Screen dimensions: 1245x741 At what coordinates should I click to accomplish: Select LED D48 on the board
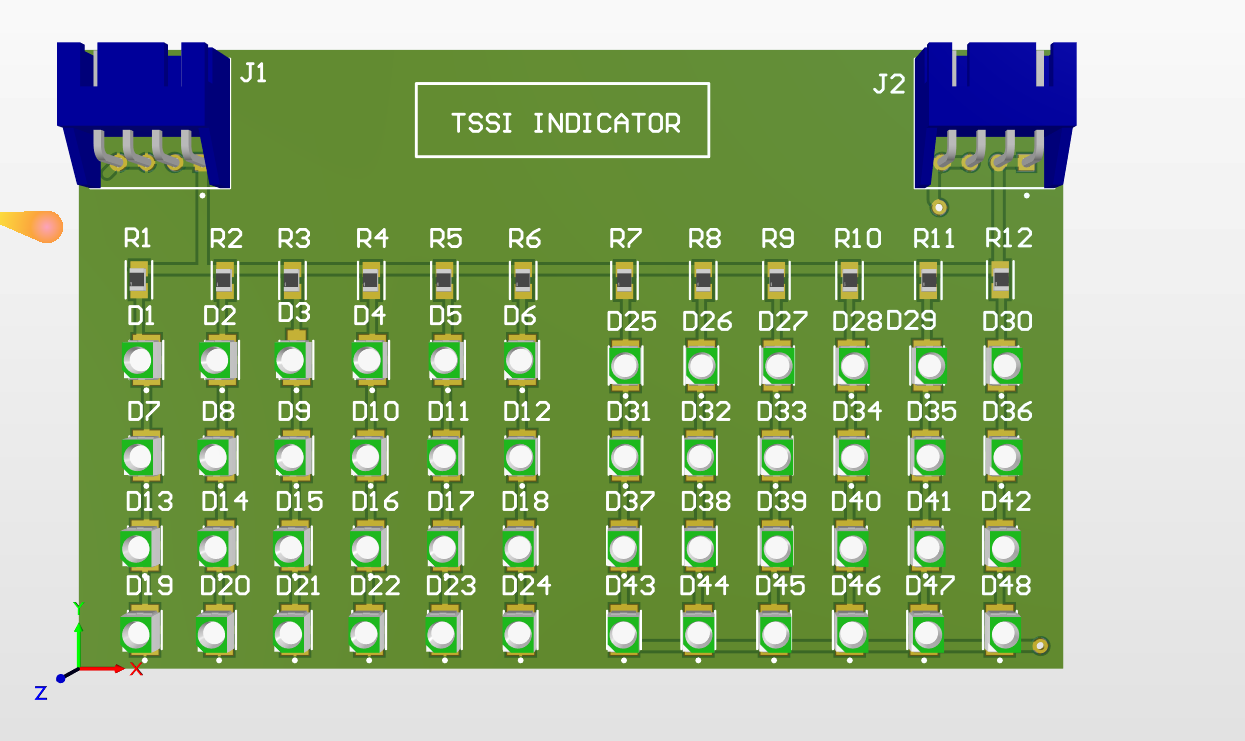(1003, 633)
